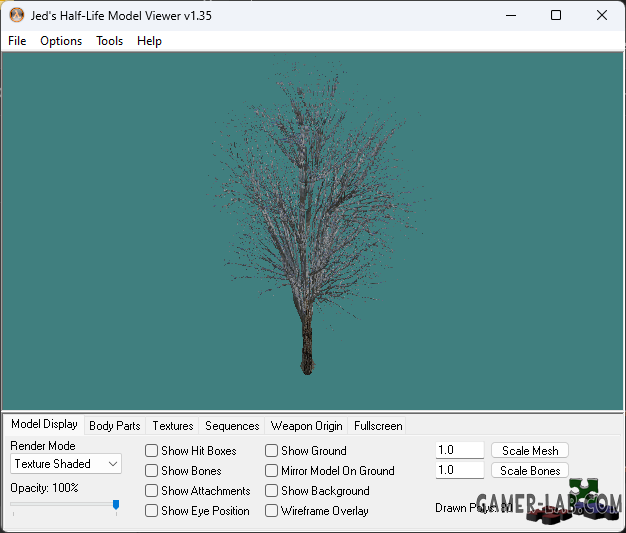Switch to the Body Parts tab

(x=115, y=426)
